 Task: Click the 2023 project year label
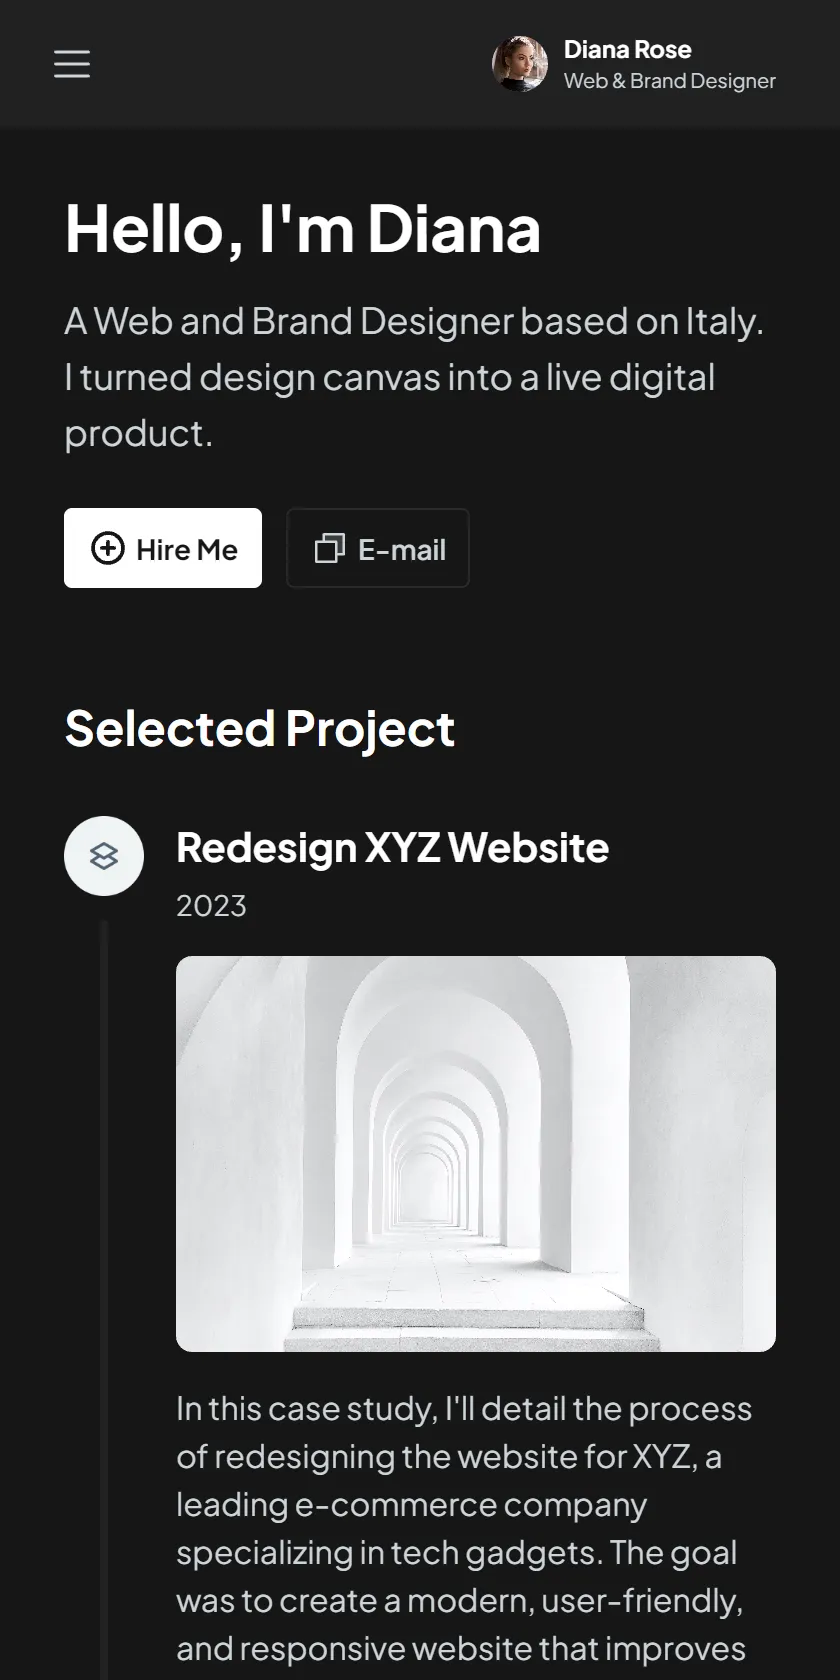click(211, 906)
